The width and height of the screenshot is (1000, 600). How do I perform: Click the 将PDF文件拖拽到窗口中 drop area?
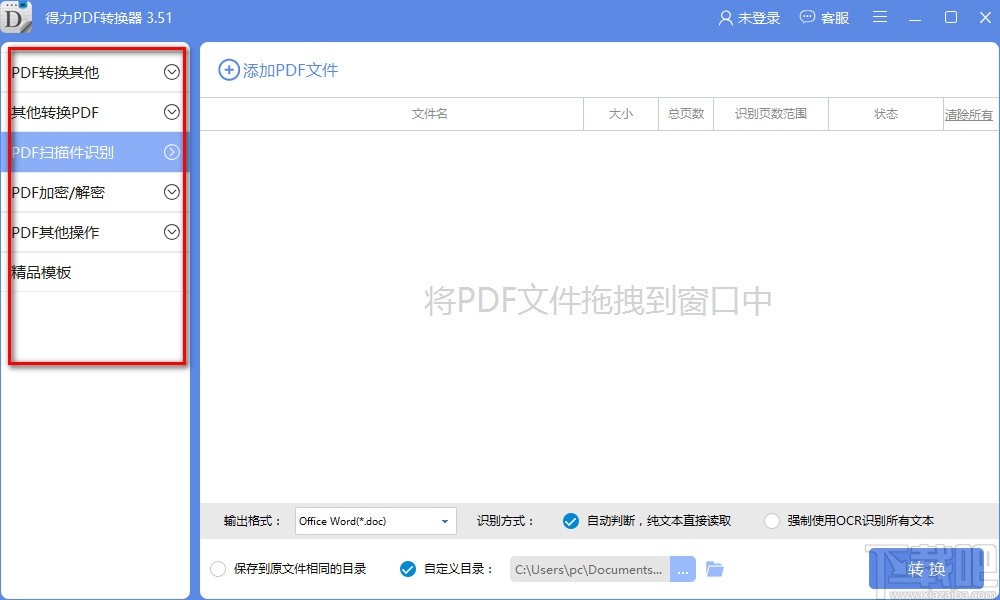point(598,300)
